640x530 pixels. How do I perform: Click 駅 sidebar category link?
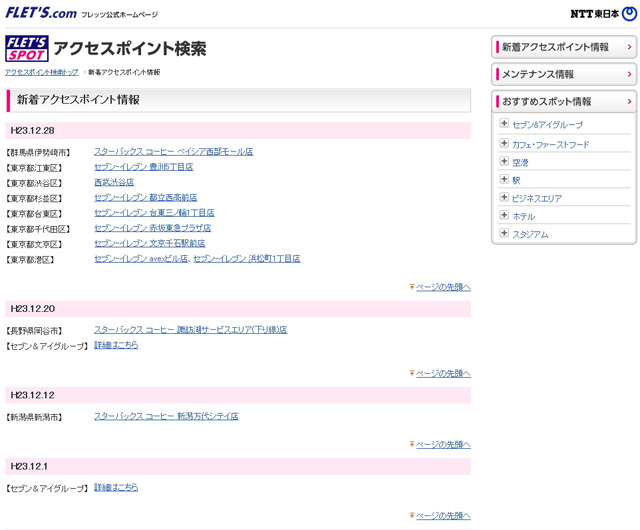coord(516,180)
